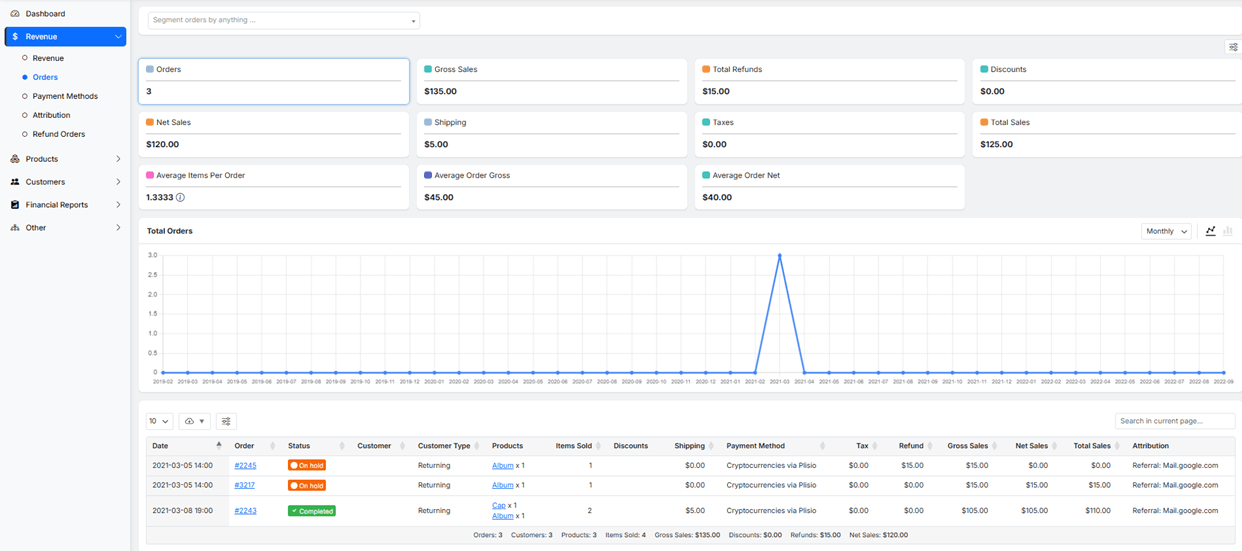Switch chart to bar view icon
Screen dimensions: 1242x551
coord(1228,231)
